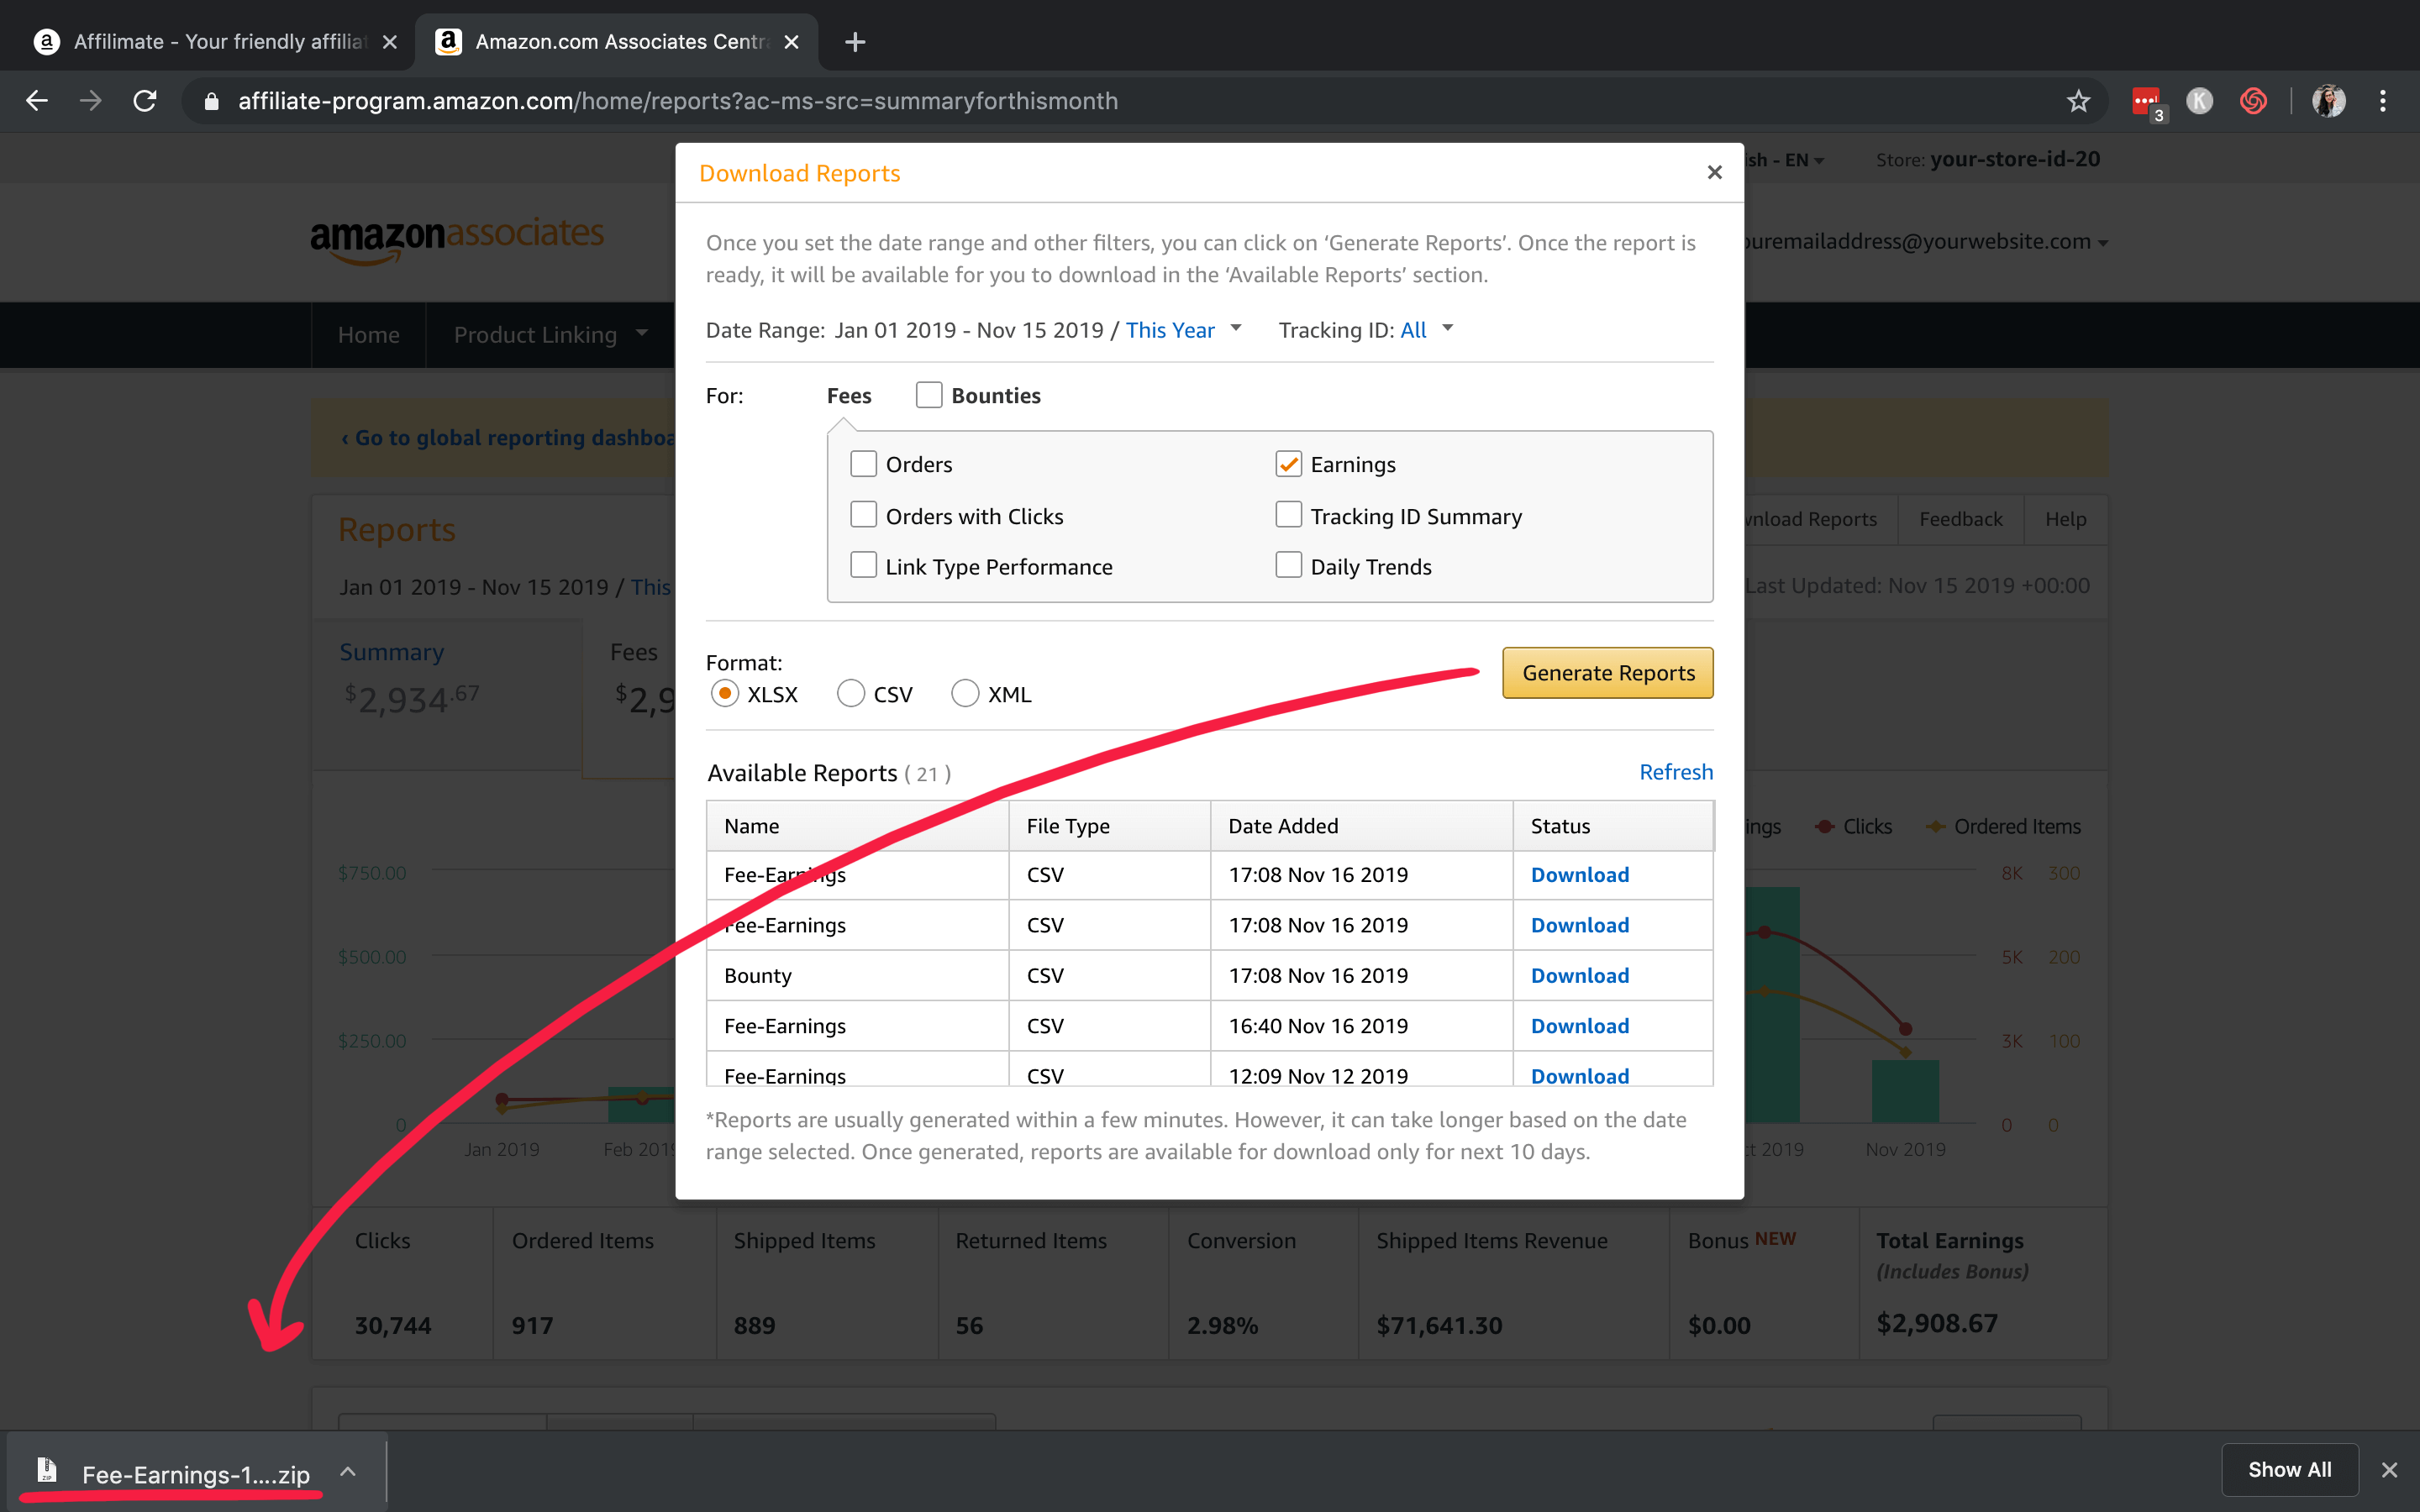2420x1512 pixels.
Task: Close the Download Reports dialog
Action: (1714, 172)
